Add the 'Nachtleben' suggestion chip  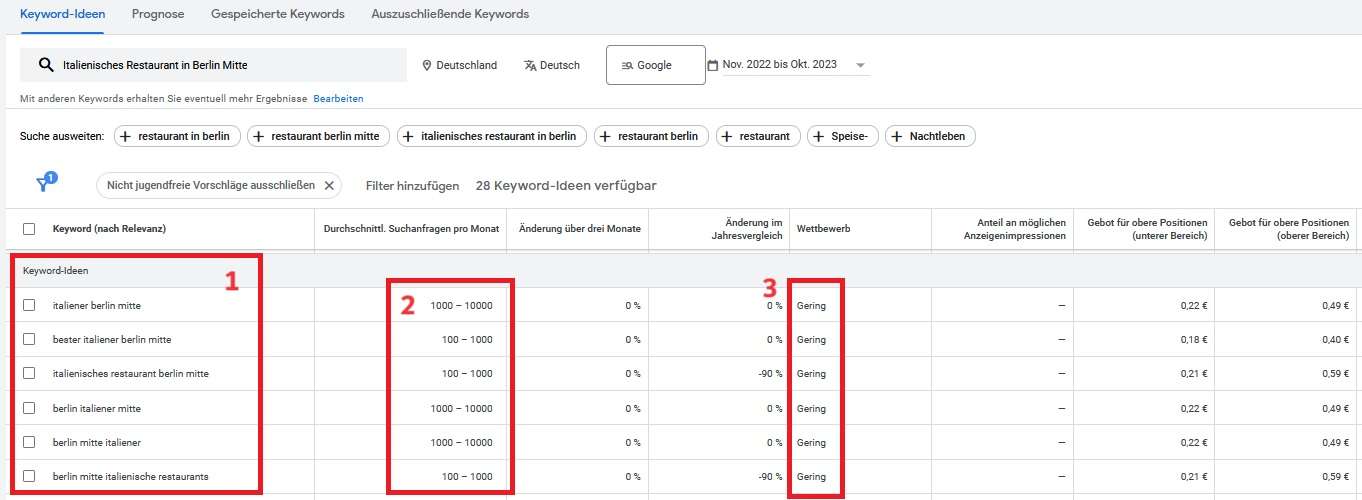click(930, 136)
